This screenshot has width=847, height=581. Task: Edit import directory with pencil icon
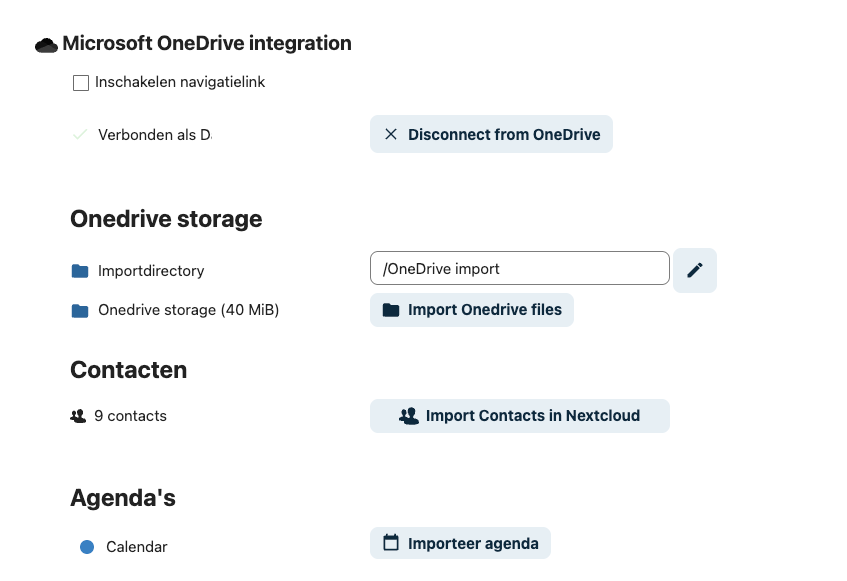695,270
